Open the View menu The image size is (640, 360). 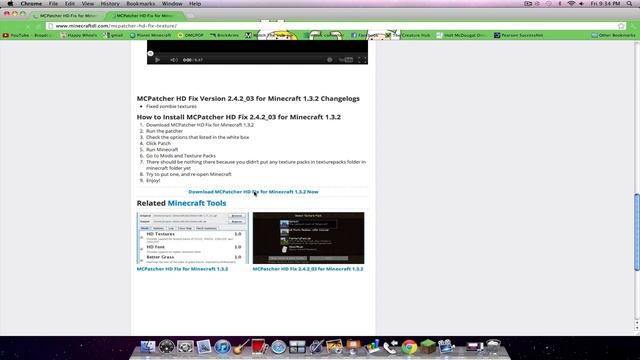[x=88, y=4]
